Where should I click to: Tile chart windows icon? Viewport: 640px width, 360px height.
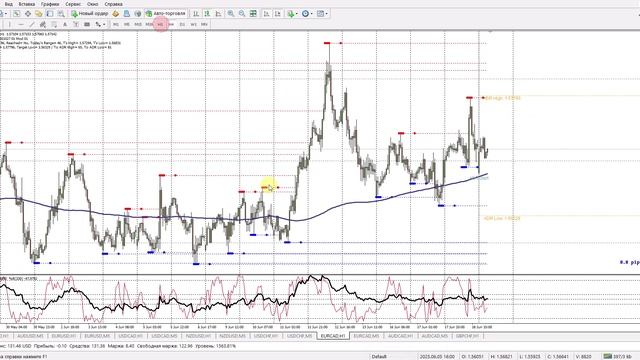(253, 13)
